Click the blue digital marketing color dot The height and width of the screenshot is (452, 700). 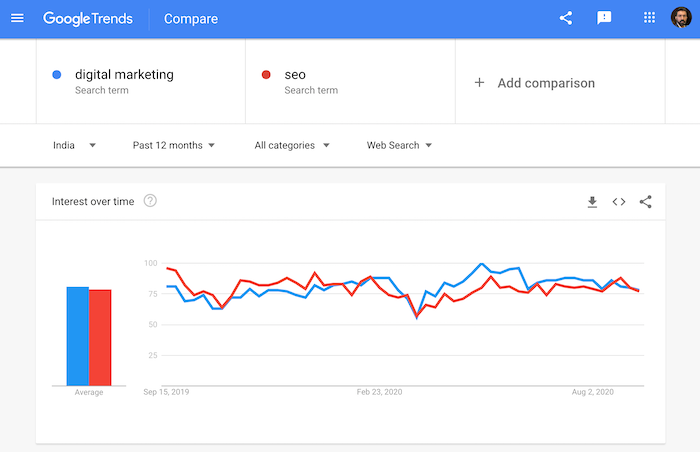tap(57, 75)
